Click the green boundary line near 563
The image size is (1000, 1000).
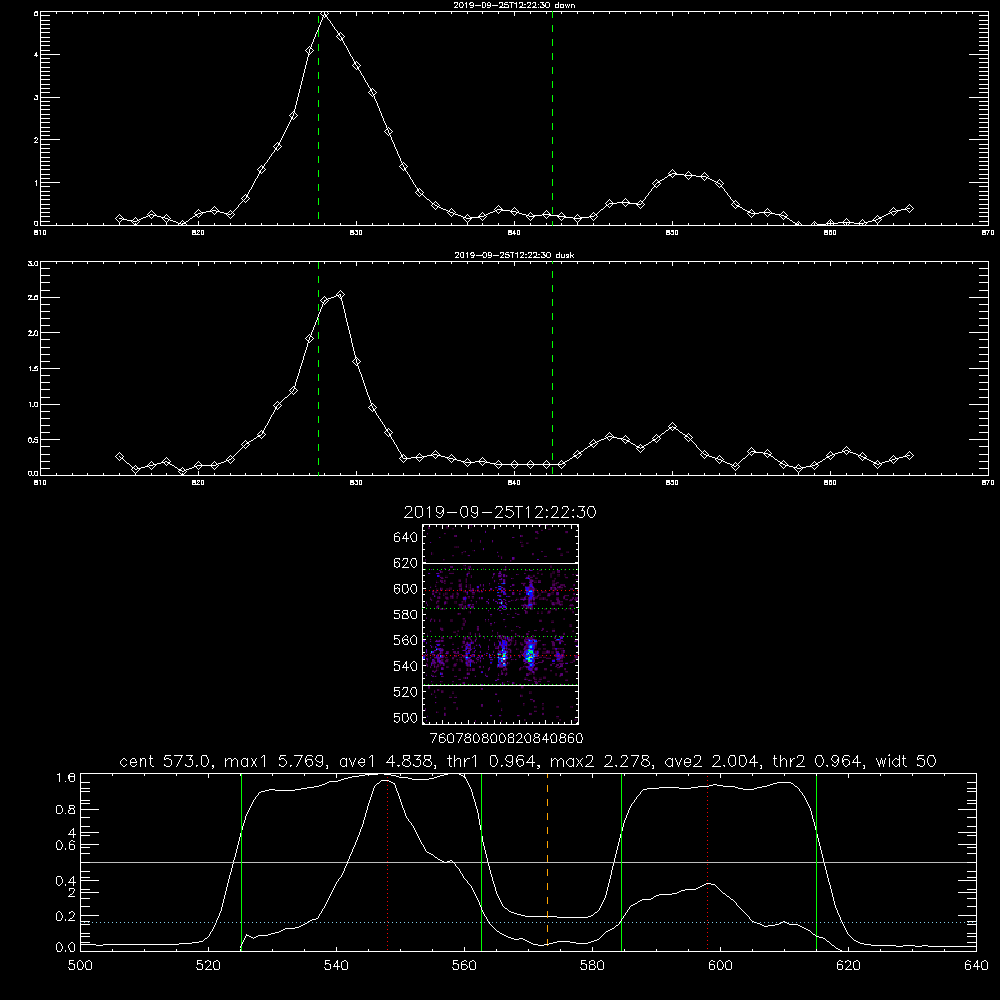point(482,861)
